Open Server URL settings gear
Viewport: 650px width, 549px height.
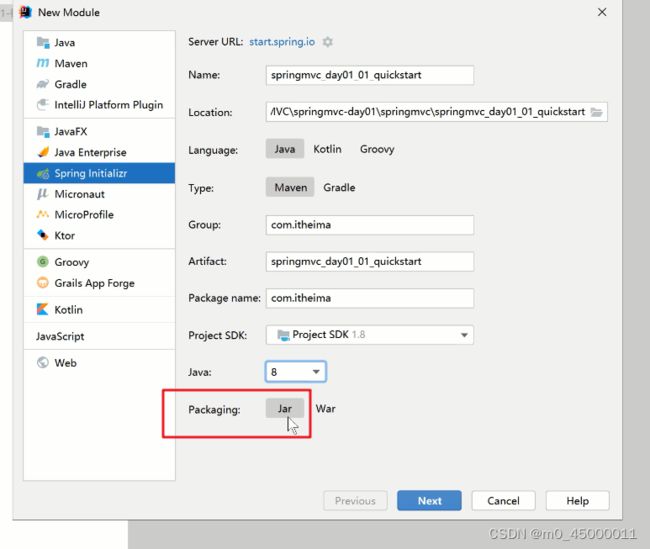point(328,42)
